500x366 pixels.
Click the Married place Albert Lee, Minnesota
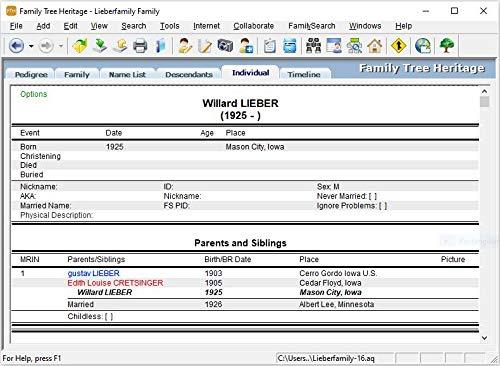pos(336,304)
